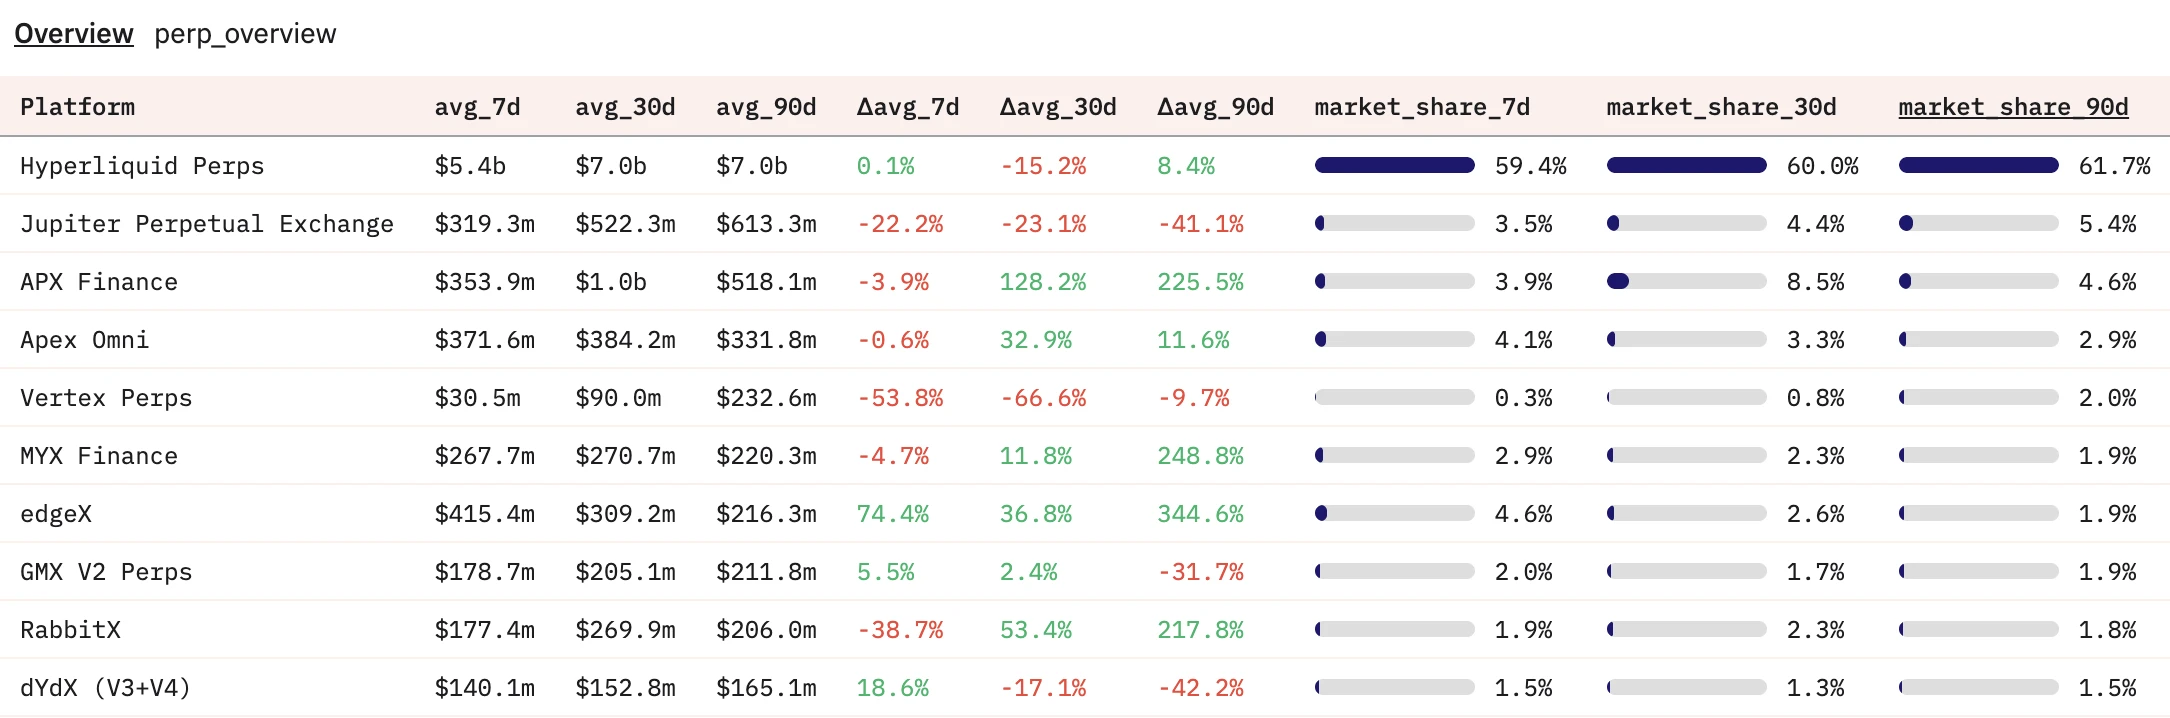Click the underlined market_share_90d header

[2013, 107]
